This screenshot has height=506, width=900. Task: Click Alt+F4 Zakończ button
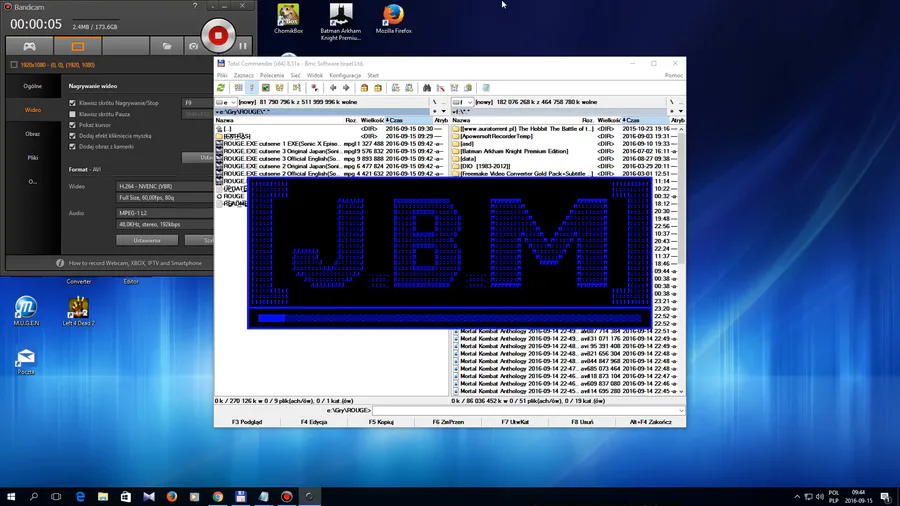click(x=650, y=422)
